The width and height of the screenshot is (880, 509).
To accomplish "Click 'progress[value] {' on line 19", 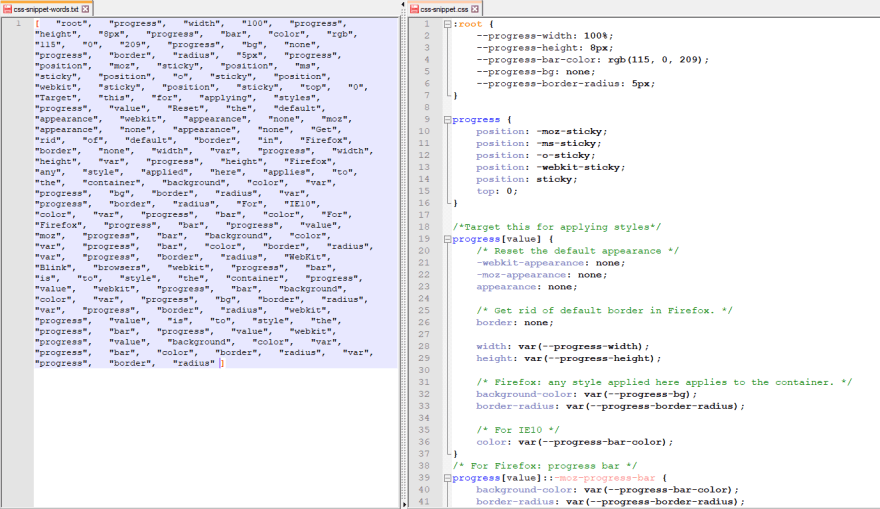I will click(503, 239).
